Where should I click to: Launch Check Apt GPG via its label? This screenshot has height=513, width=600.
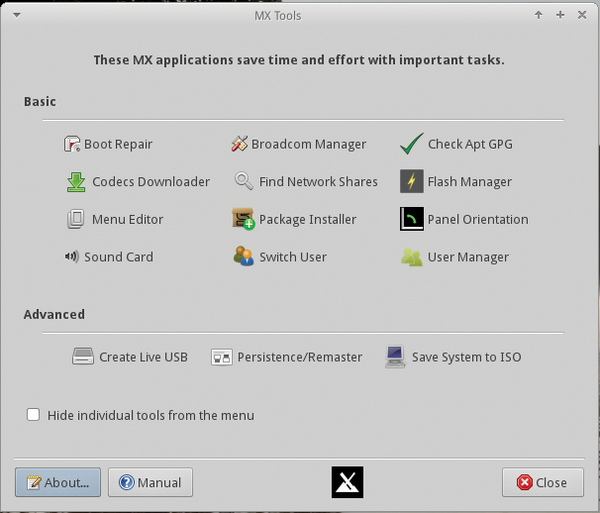(x=470, y=144)
